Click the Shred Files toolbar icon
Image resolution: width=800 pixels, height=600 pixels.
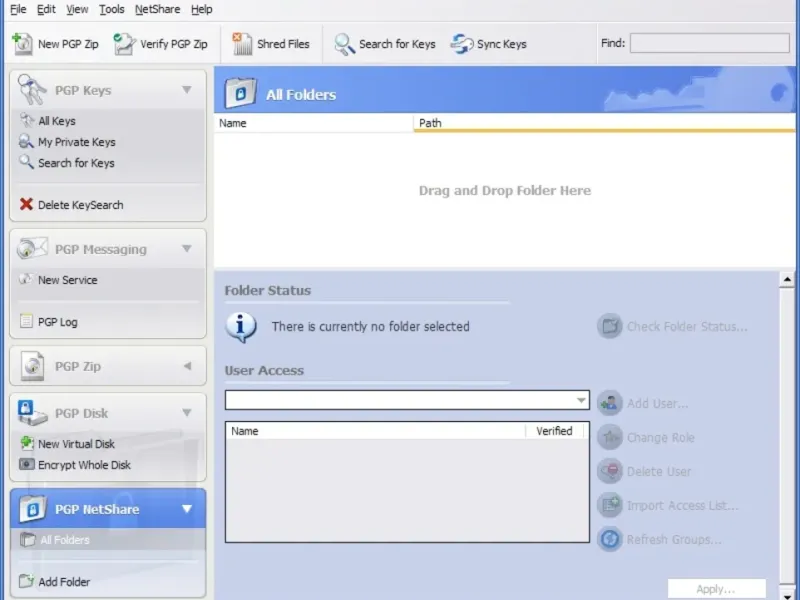(x=242, y=44)
